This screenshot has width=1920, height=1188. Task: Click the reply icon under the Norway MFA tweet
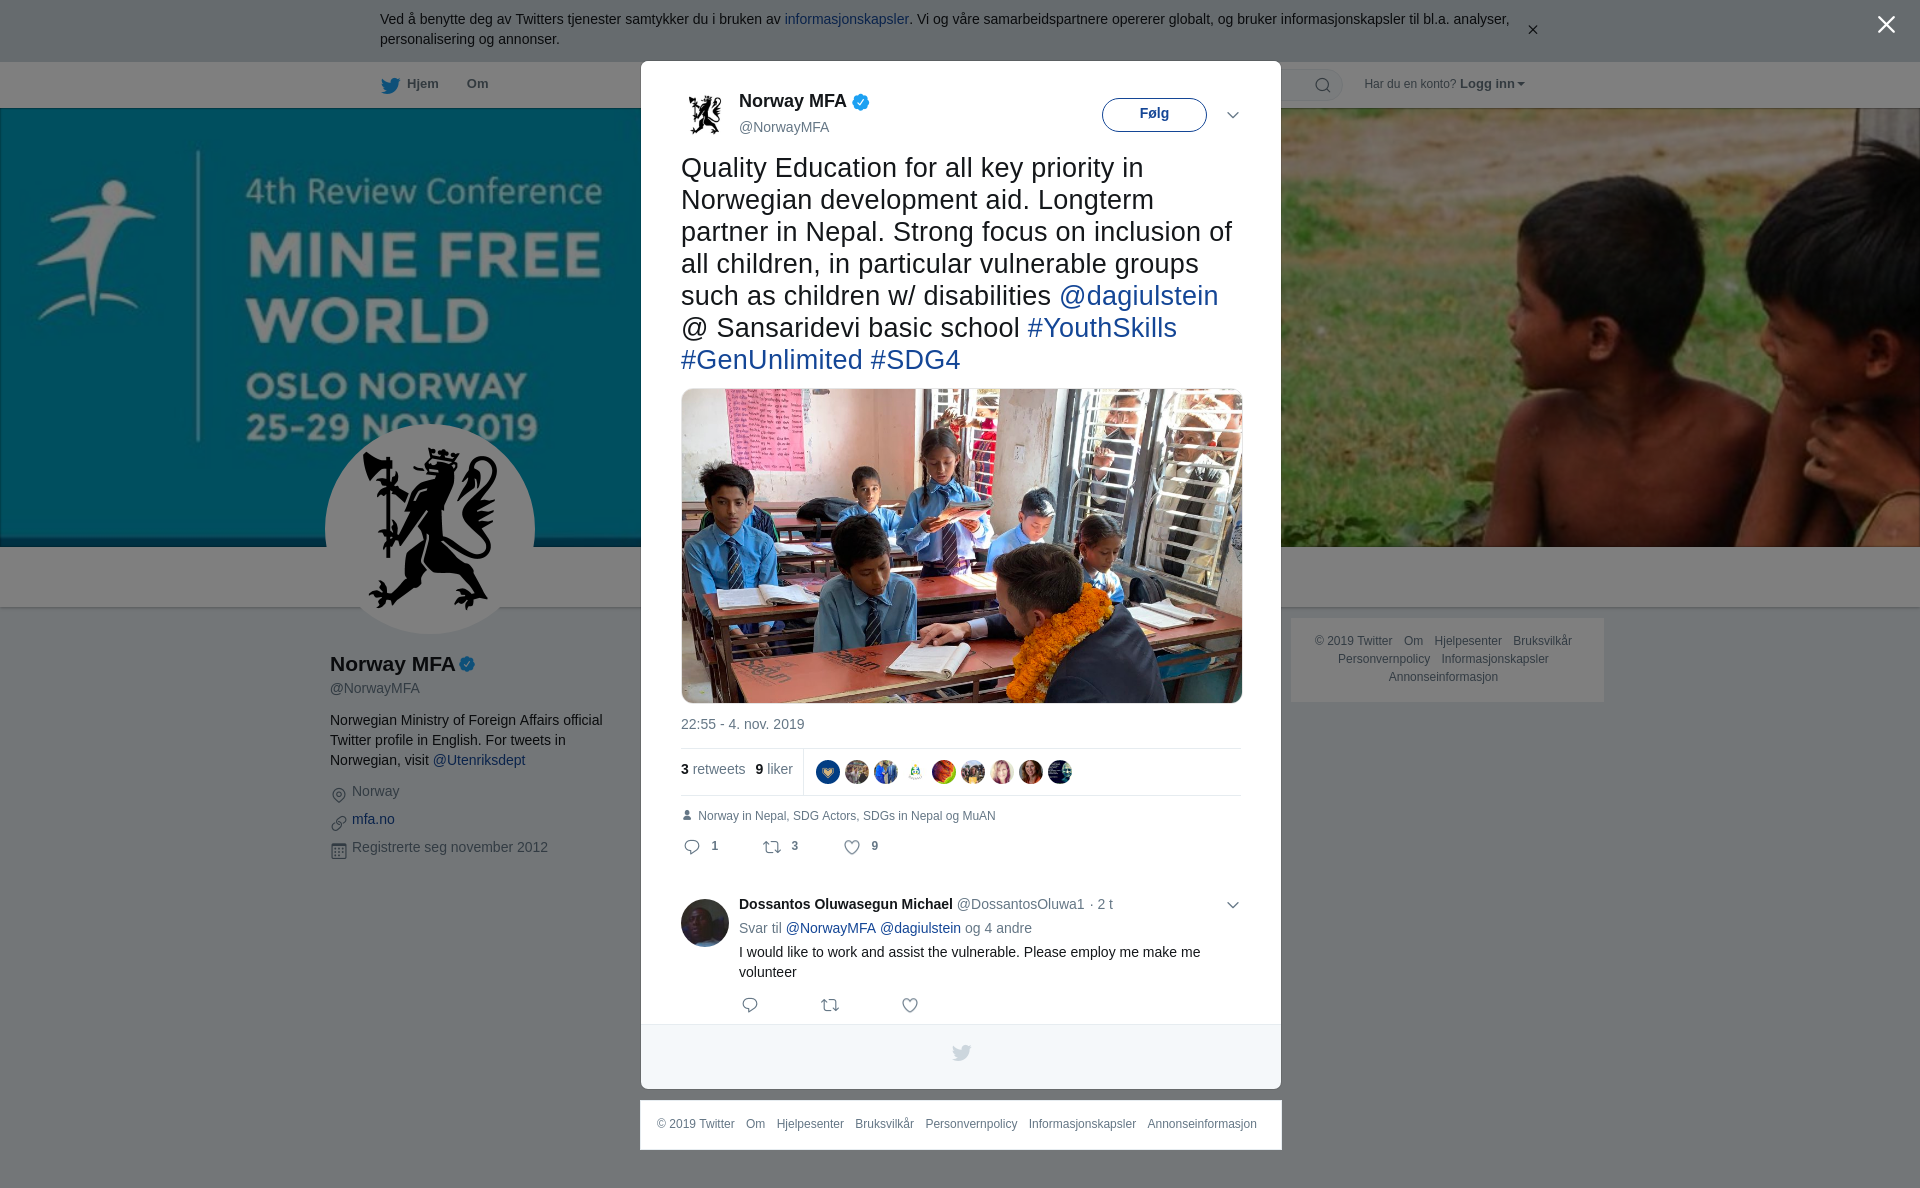click(692, 847)
